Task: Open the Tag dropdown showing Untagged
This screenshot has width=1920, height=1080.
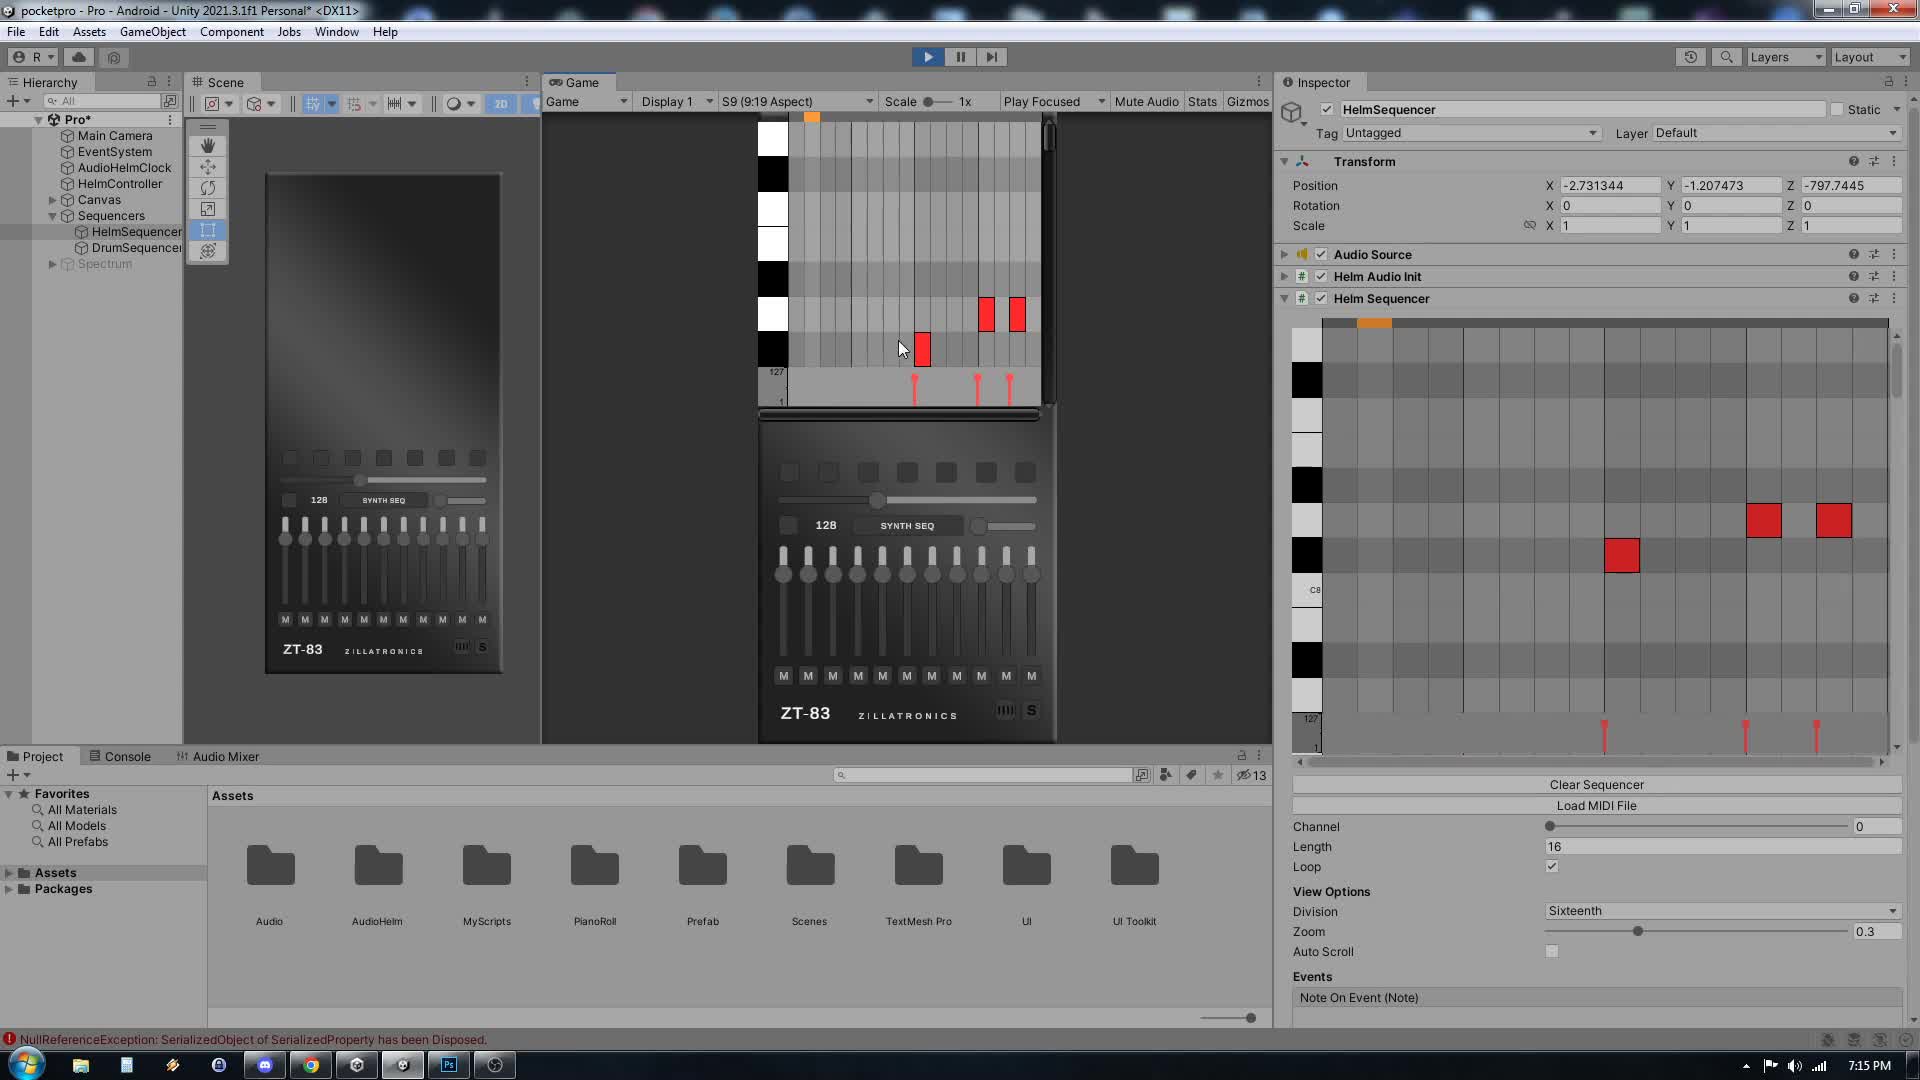Action: (1470, 133)
